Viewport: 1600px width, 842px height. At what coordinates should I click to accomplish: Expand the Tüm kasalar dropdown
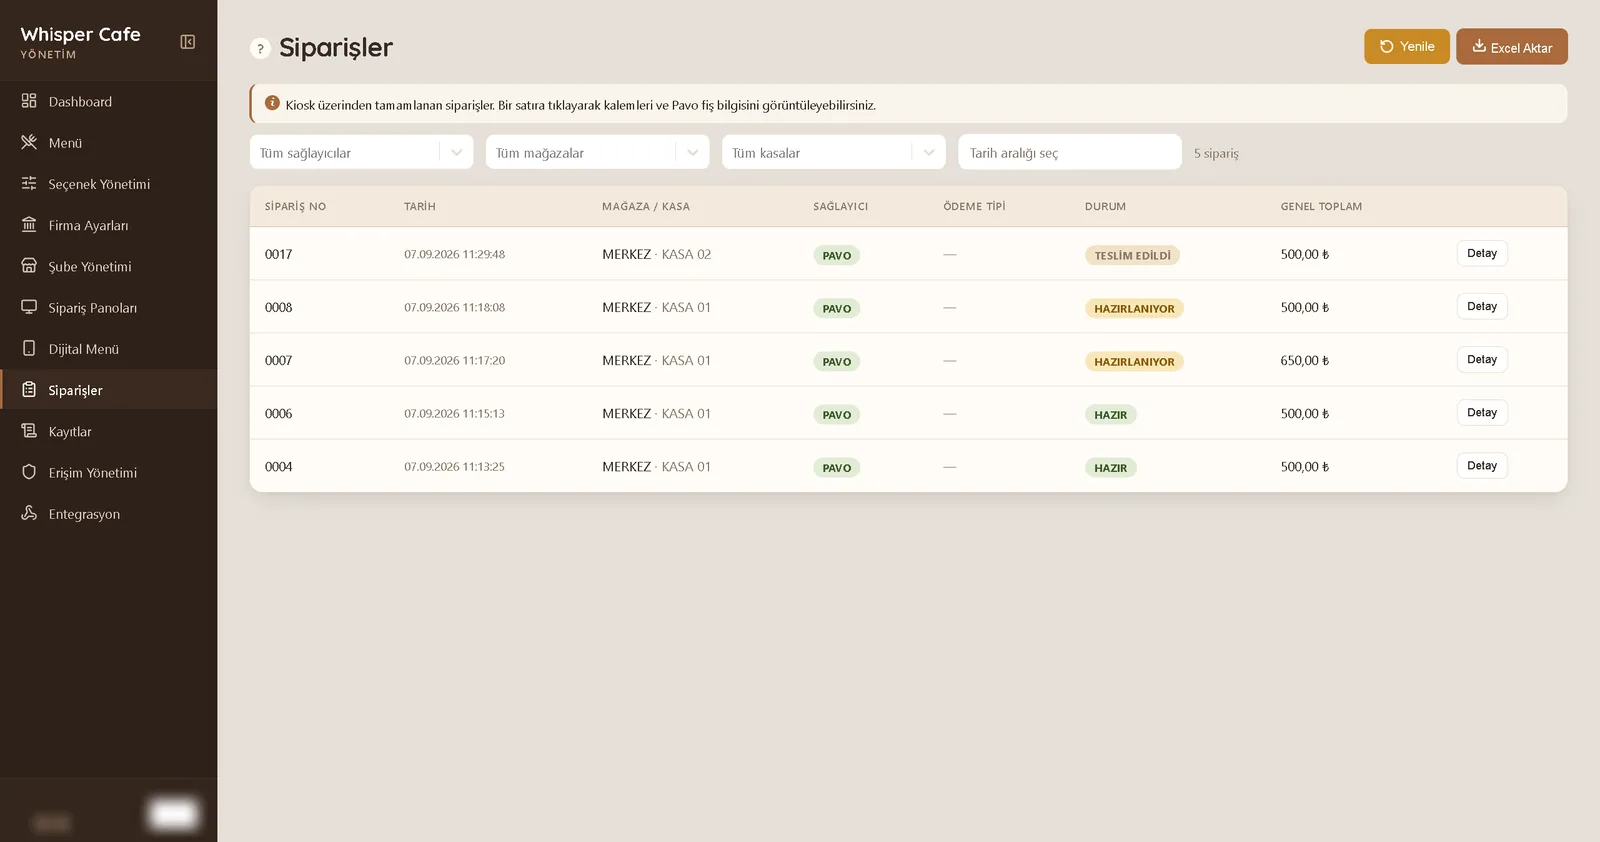[x=833, y=152]
